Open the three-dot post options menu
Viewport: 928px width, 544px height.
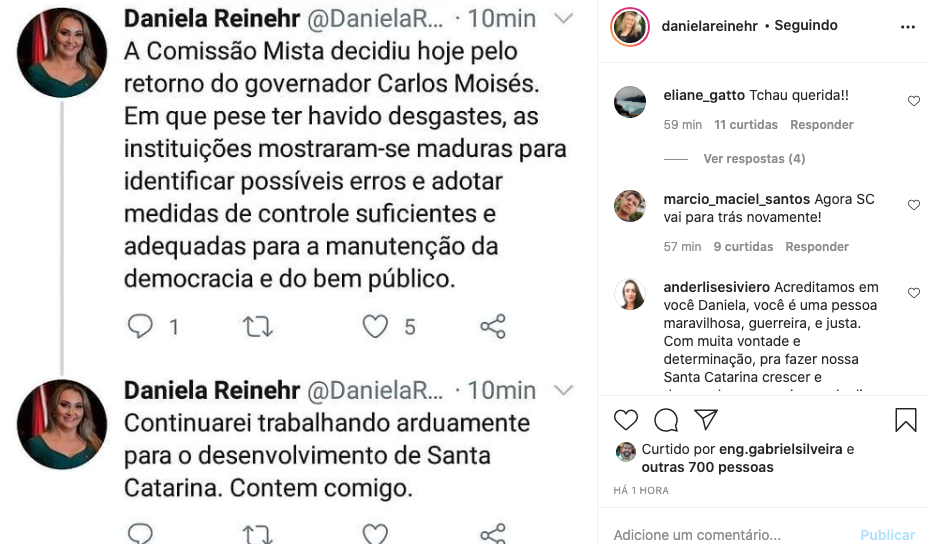pos(908,27)
